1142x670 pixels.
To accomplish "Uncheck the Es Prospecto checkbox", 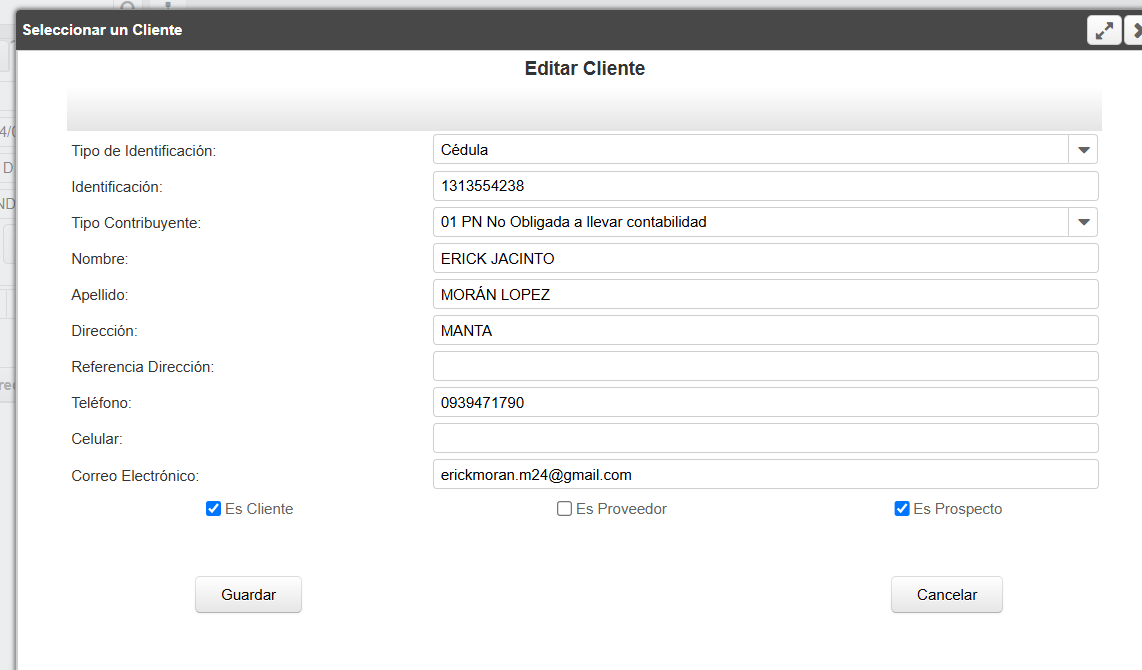I will [x=901, y=509].
